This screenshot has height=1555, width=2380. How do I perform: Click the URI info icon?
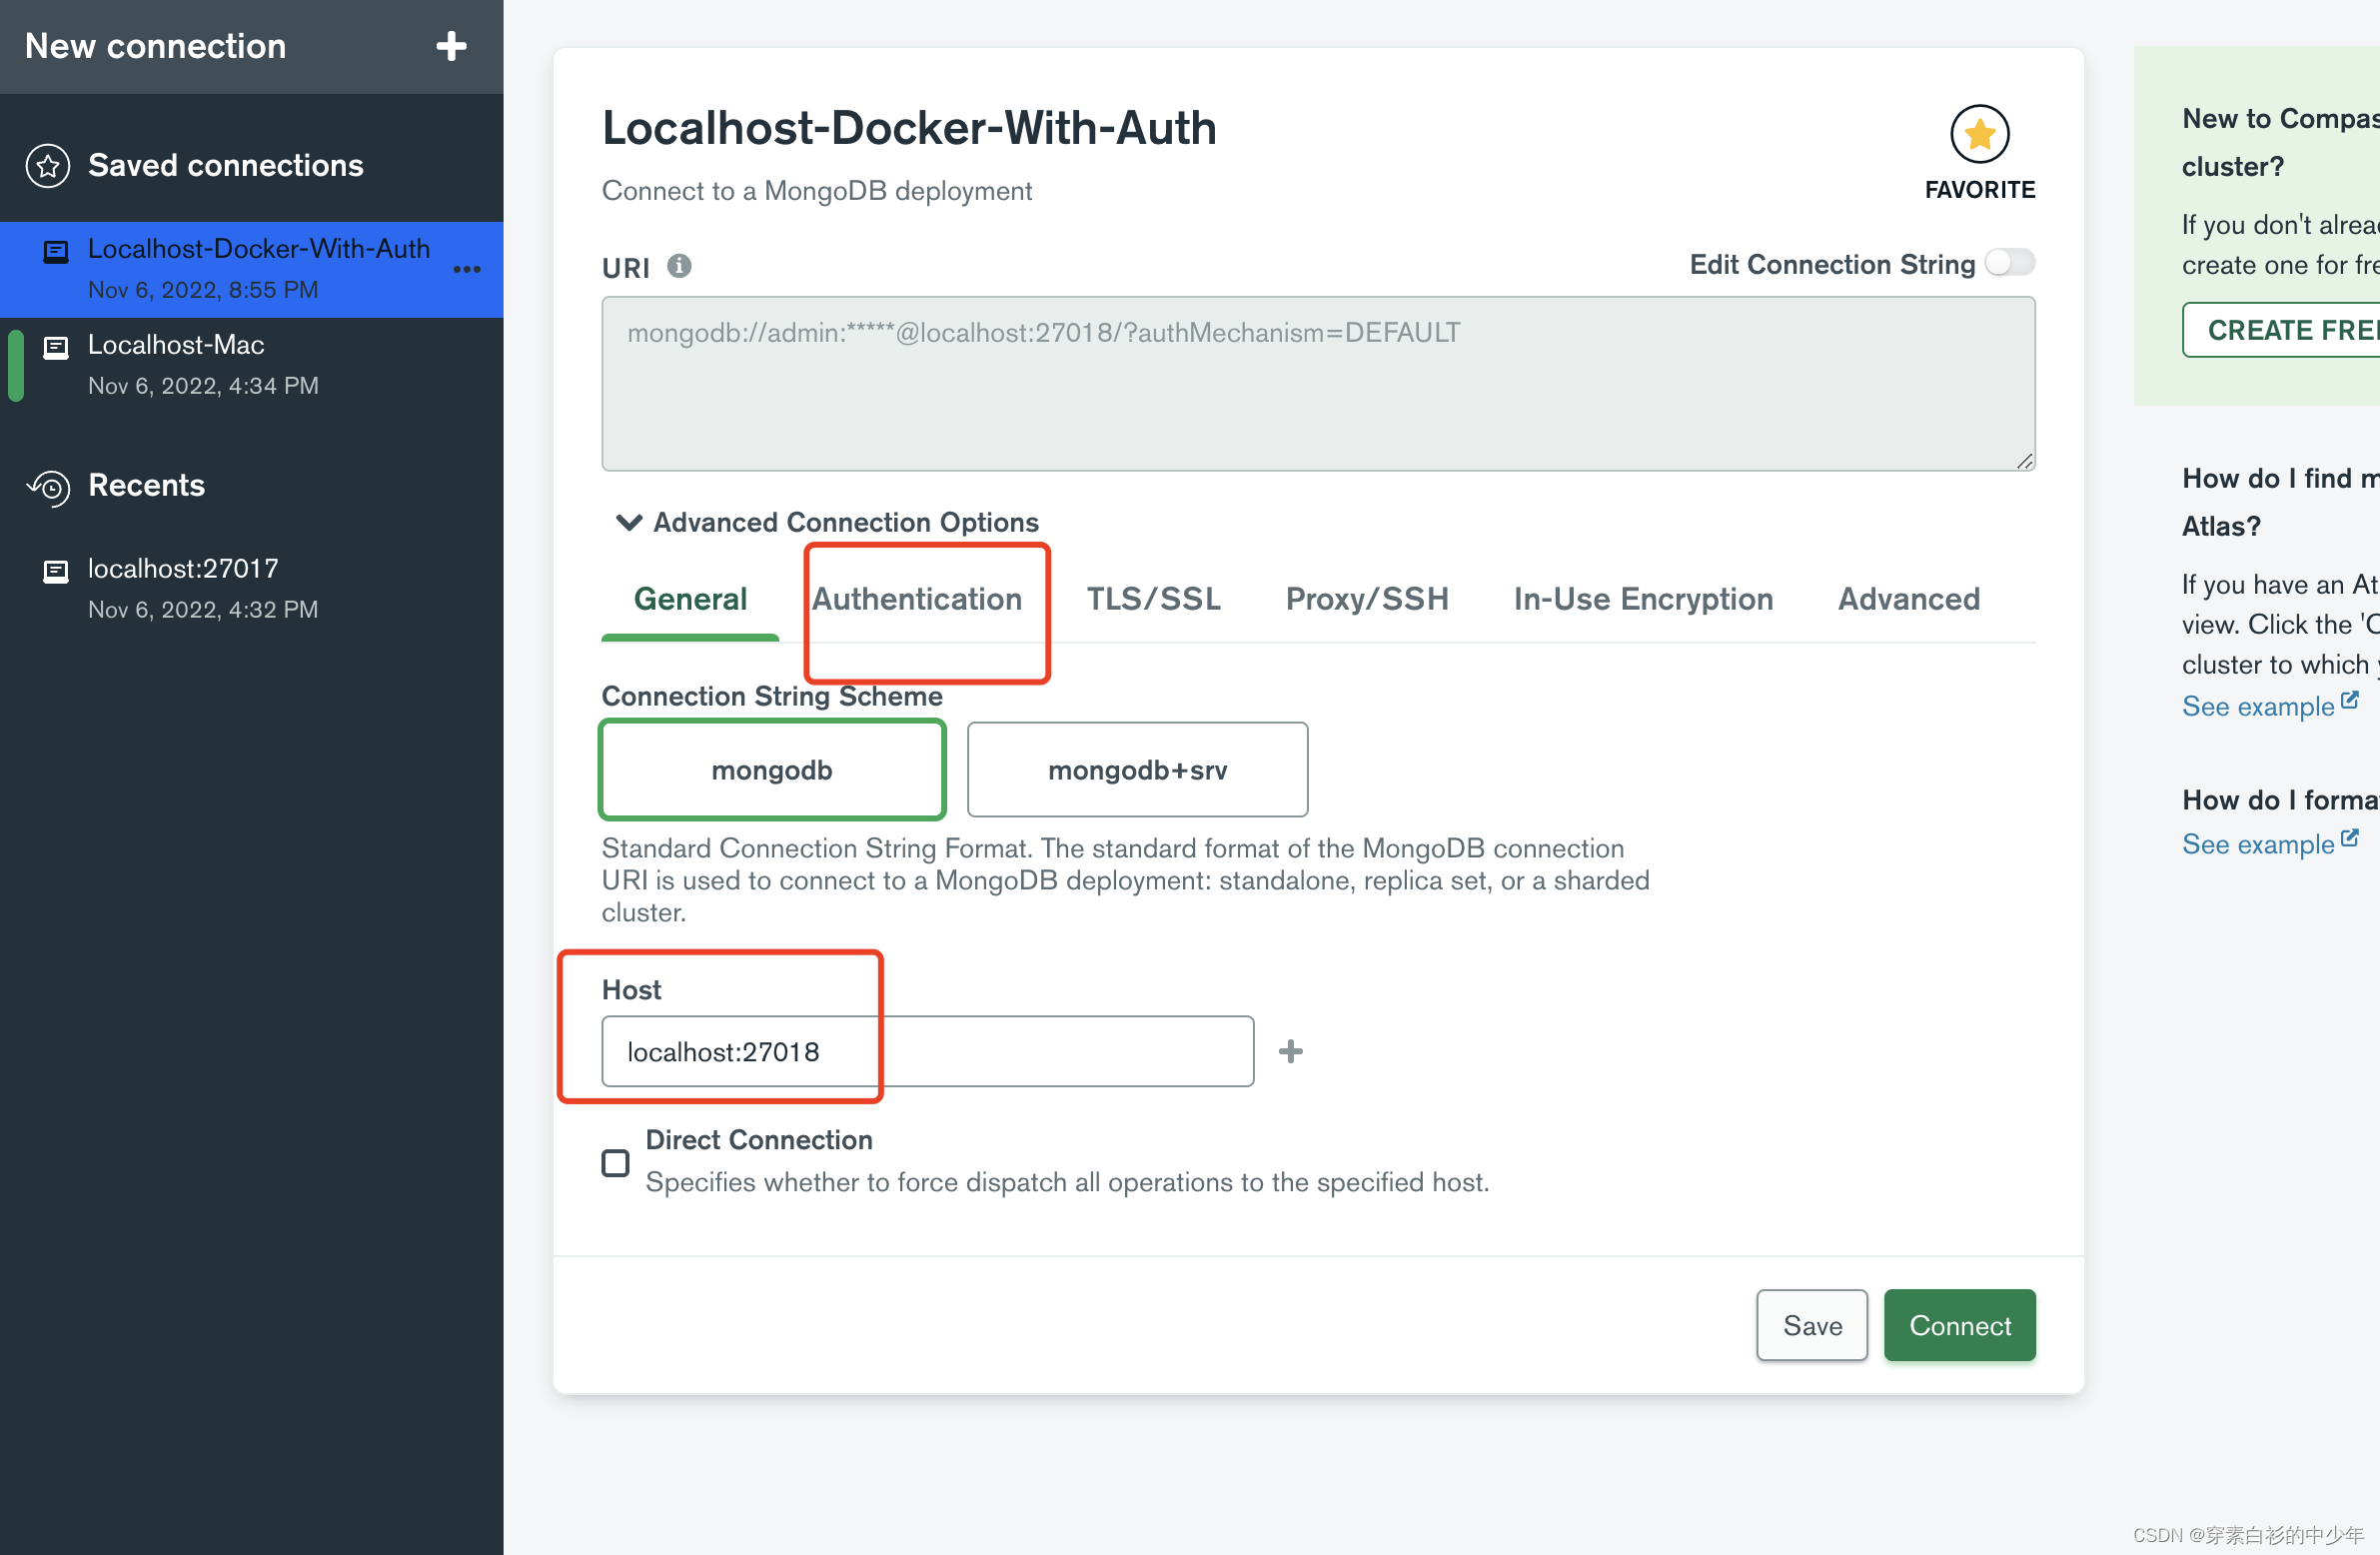coord(679,266)
